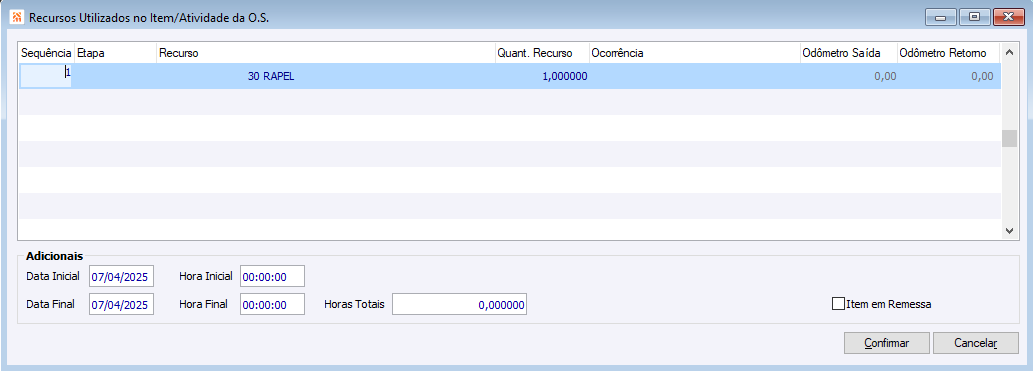Select the Quant. Recurso column header

542,53
